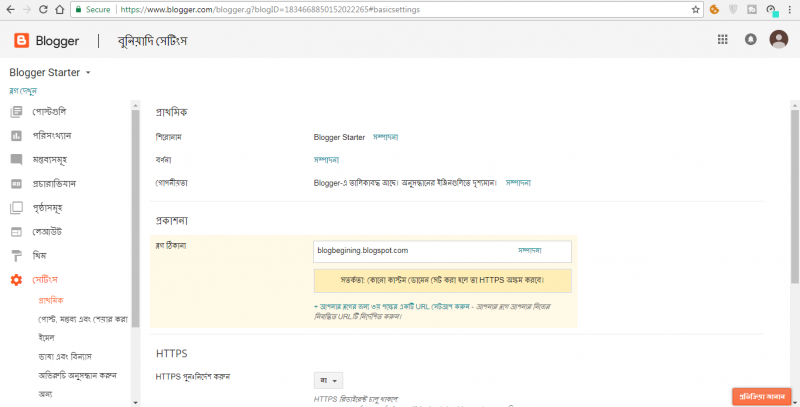Screen dimensions: 800x407
Task: Open the account profile avatar
Action: coord(779,39)
